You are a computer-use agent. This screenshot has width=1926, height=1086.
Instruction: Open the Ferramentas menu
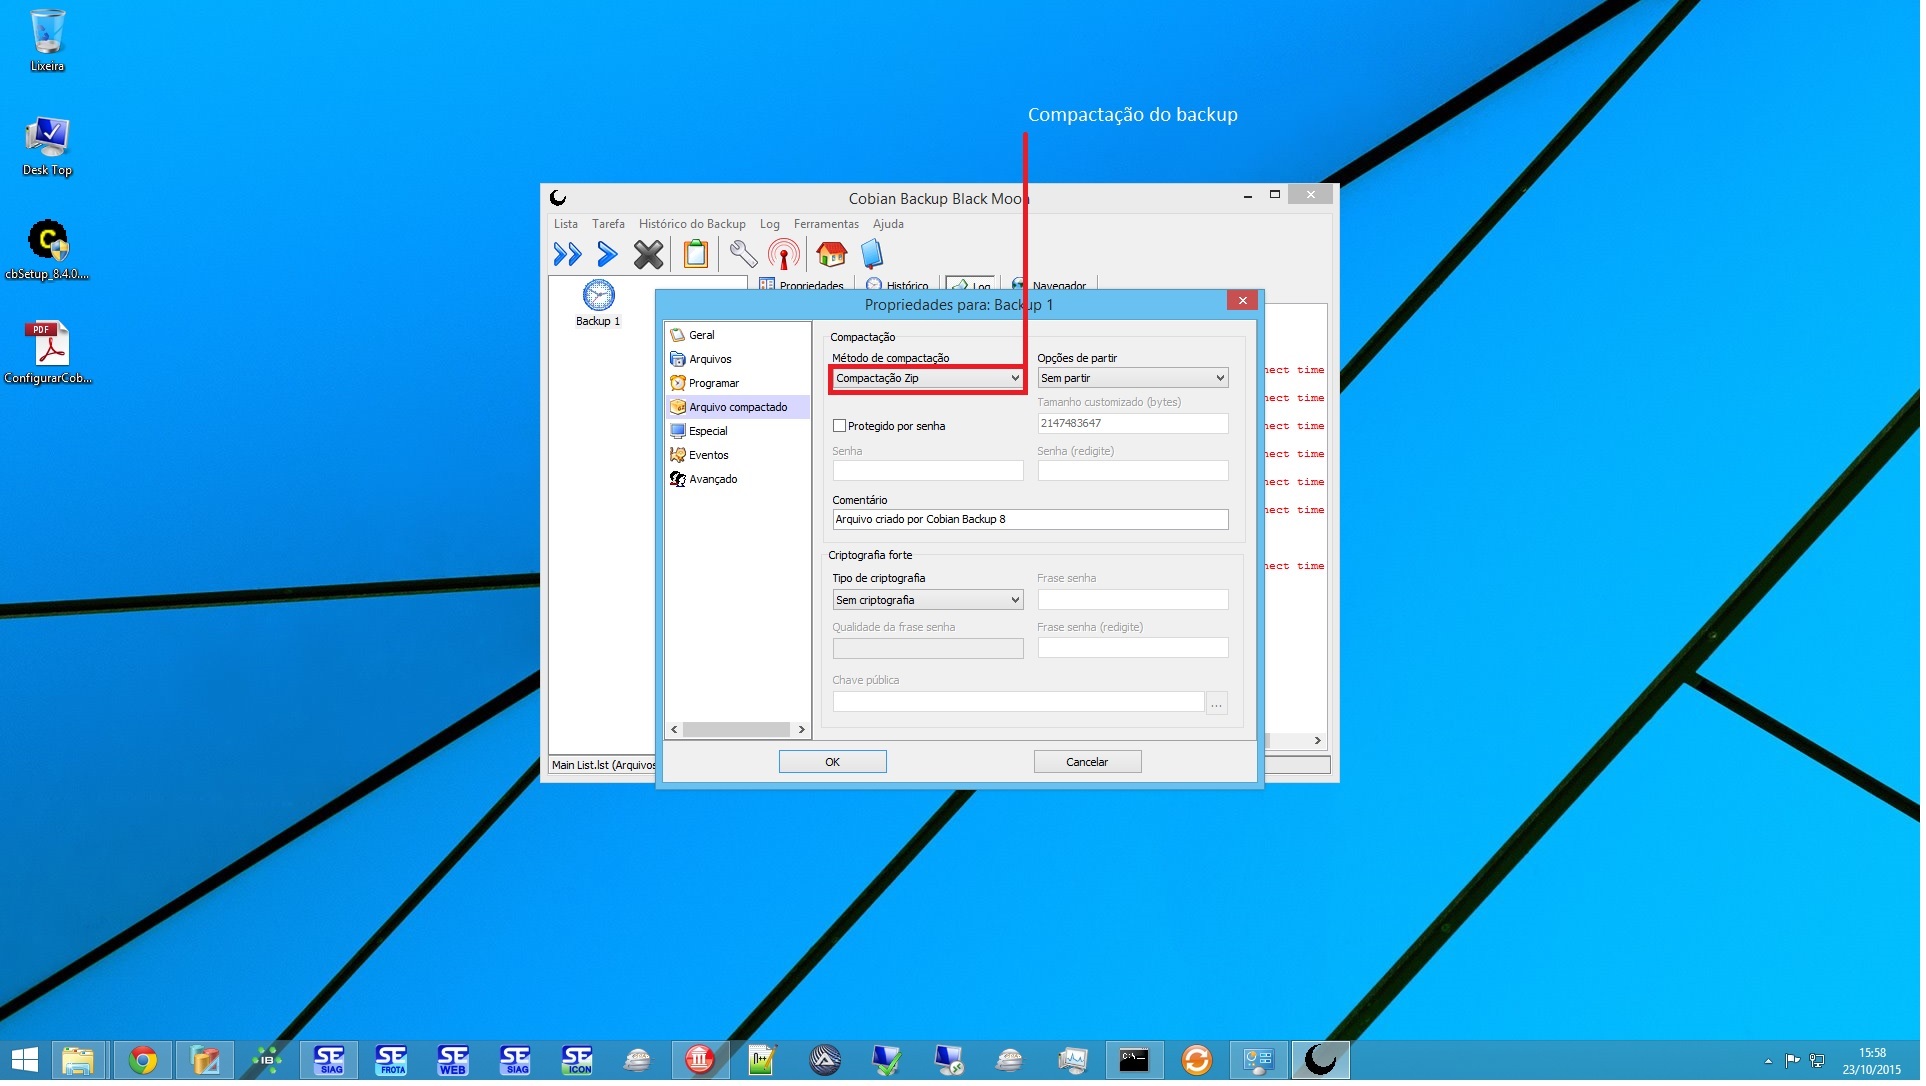[x=828, y=225]
